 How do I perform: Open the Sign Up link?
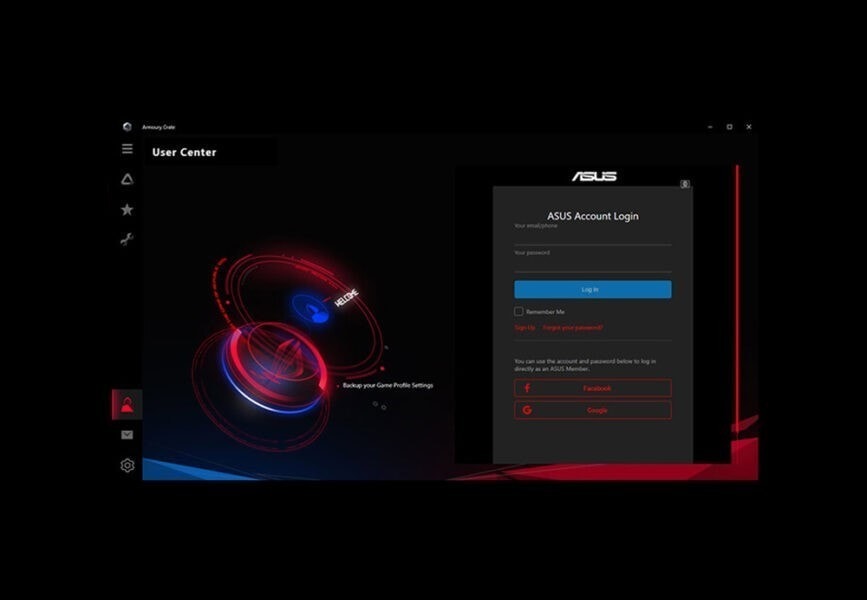coord(525,327)
